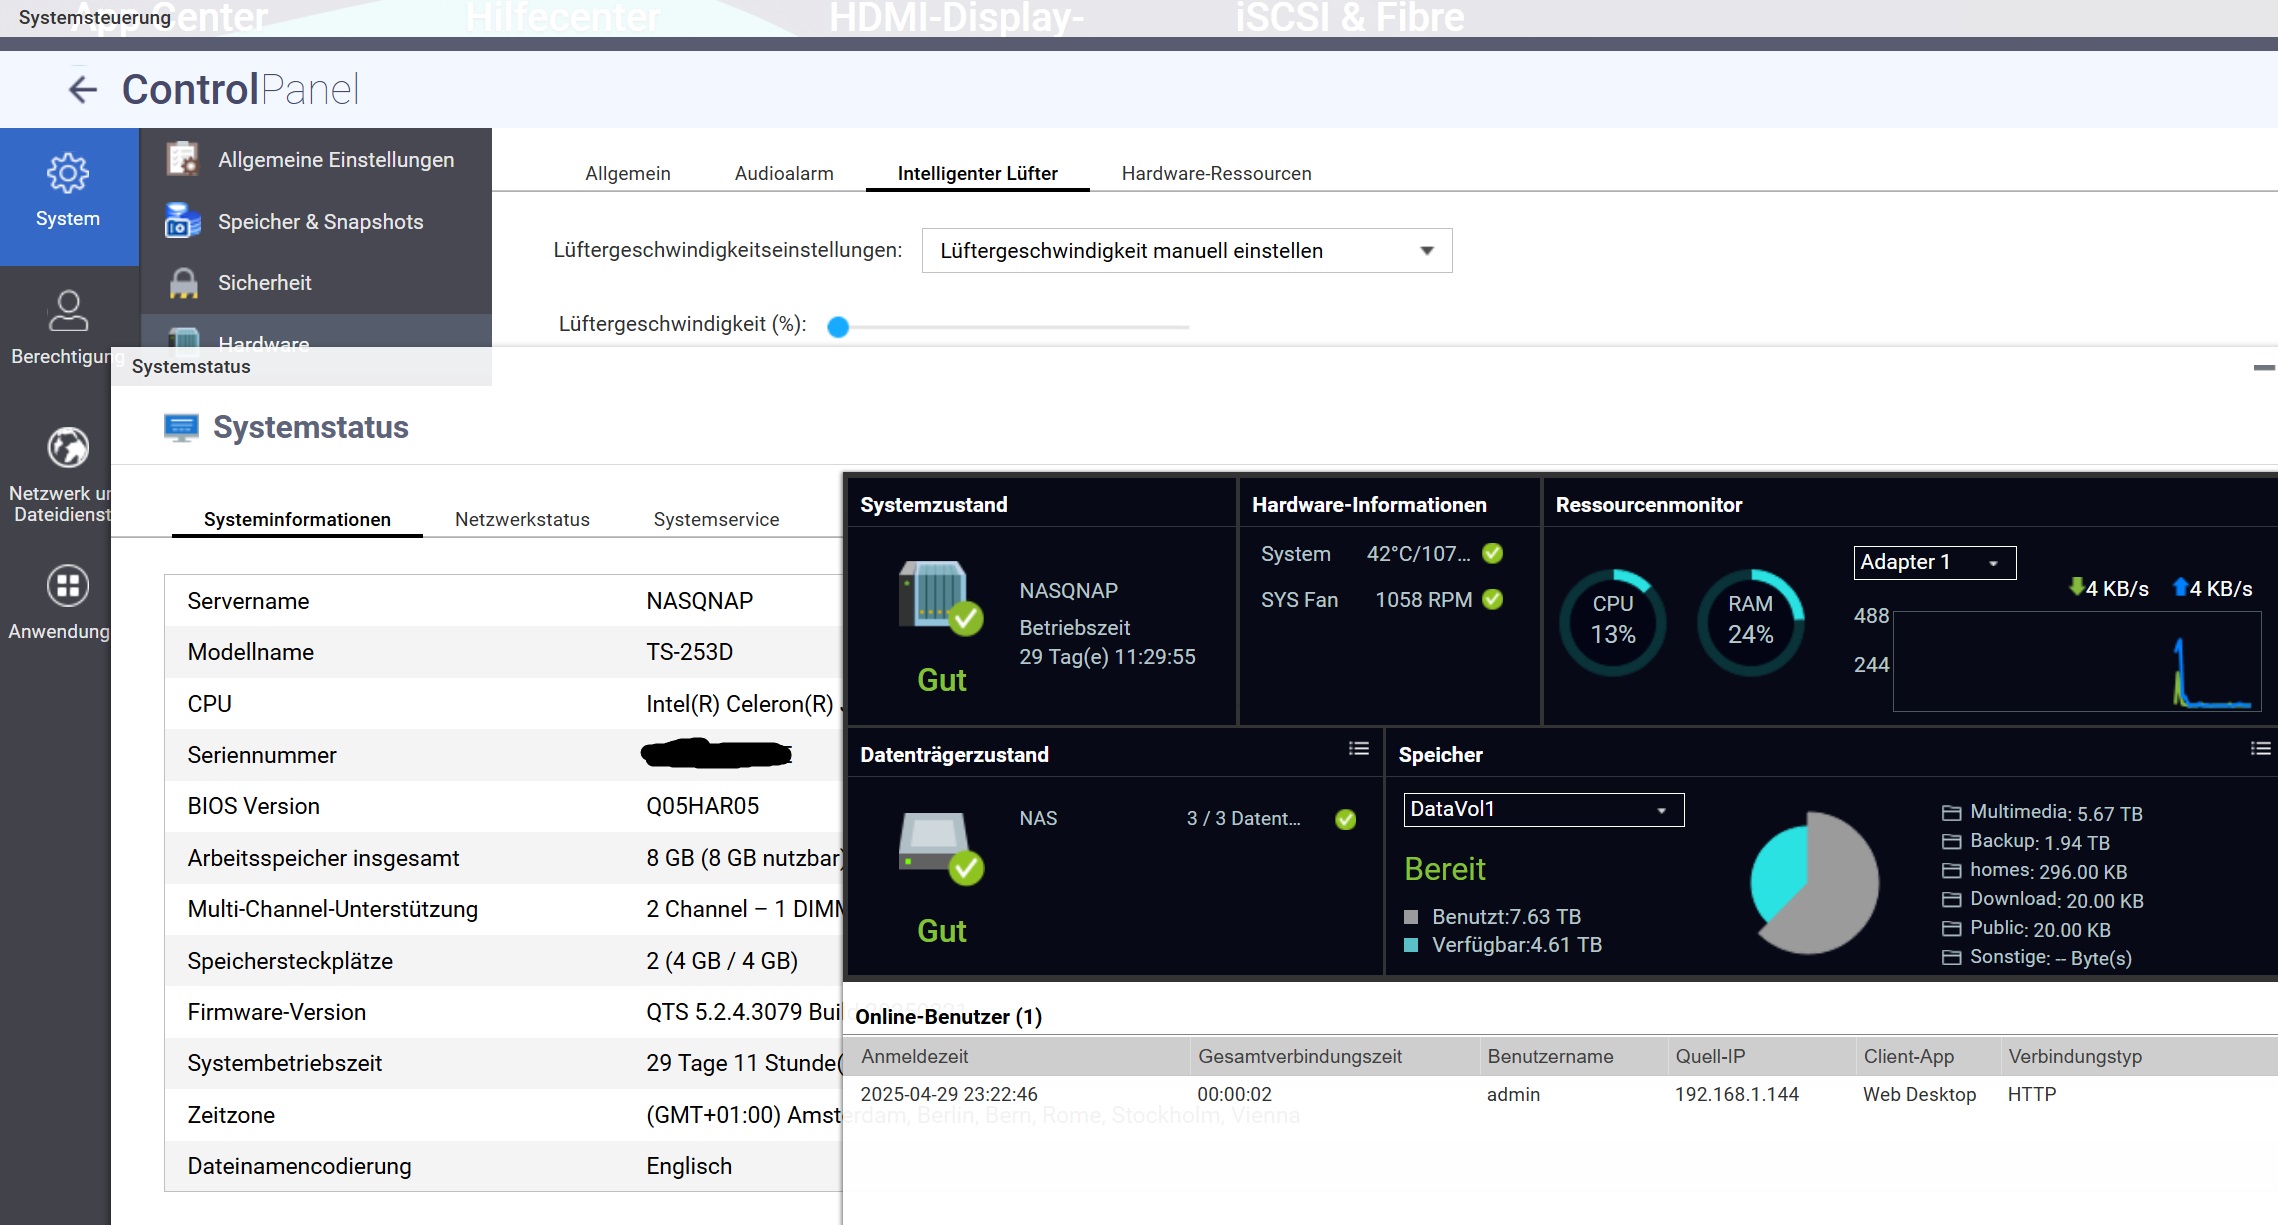Click the Lüftergeschwindigkeit slider handle
Screen dimensions: 2278x1225
point(838,327)
